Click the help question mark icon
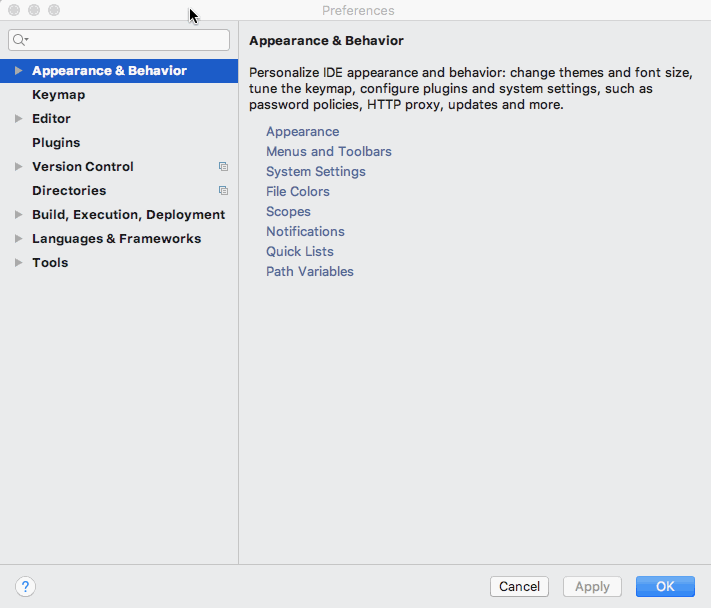Image resolution: width=711 pixels, height=608 pixels. pyautogui.click(x=26, y=587)
